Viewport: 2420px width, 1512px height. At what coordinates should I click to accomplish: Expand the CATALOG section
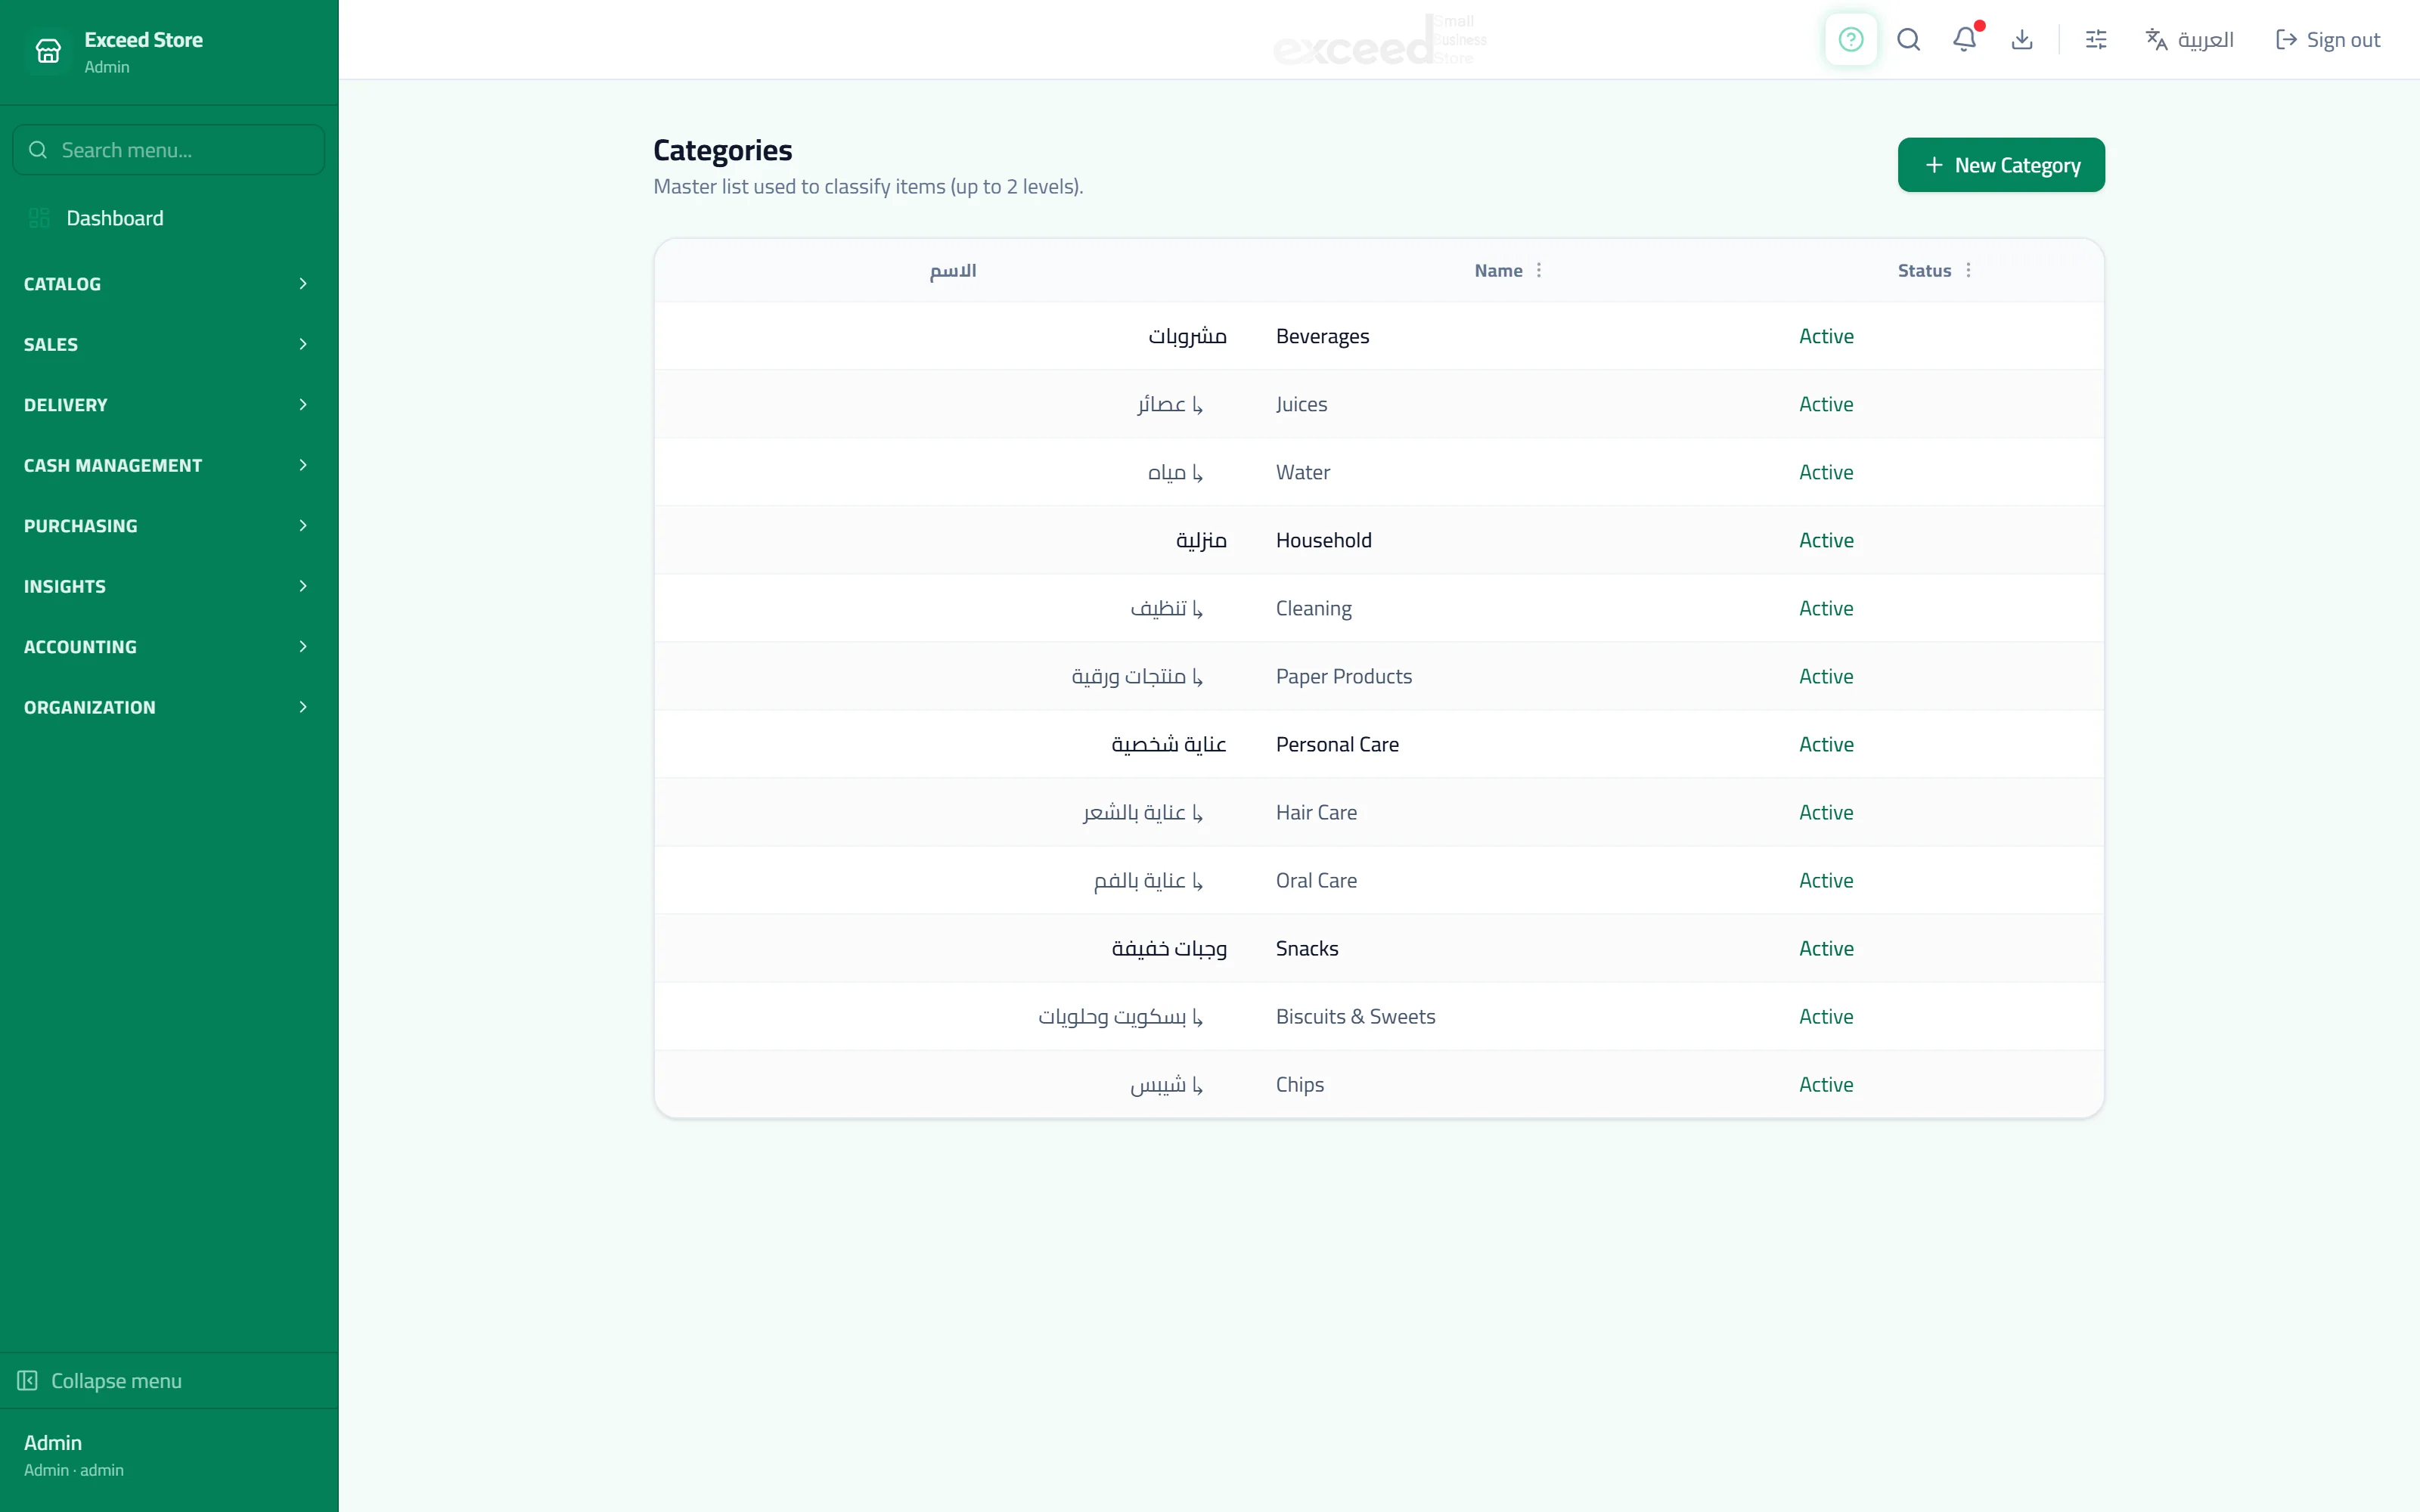tap(168, 284)
